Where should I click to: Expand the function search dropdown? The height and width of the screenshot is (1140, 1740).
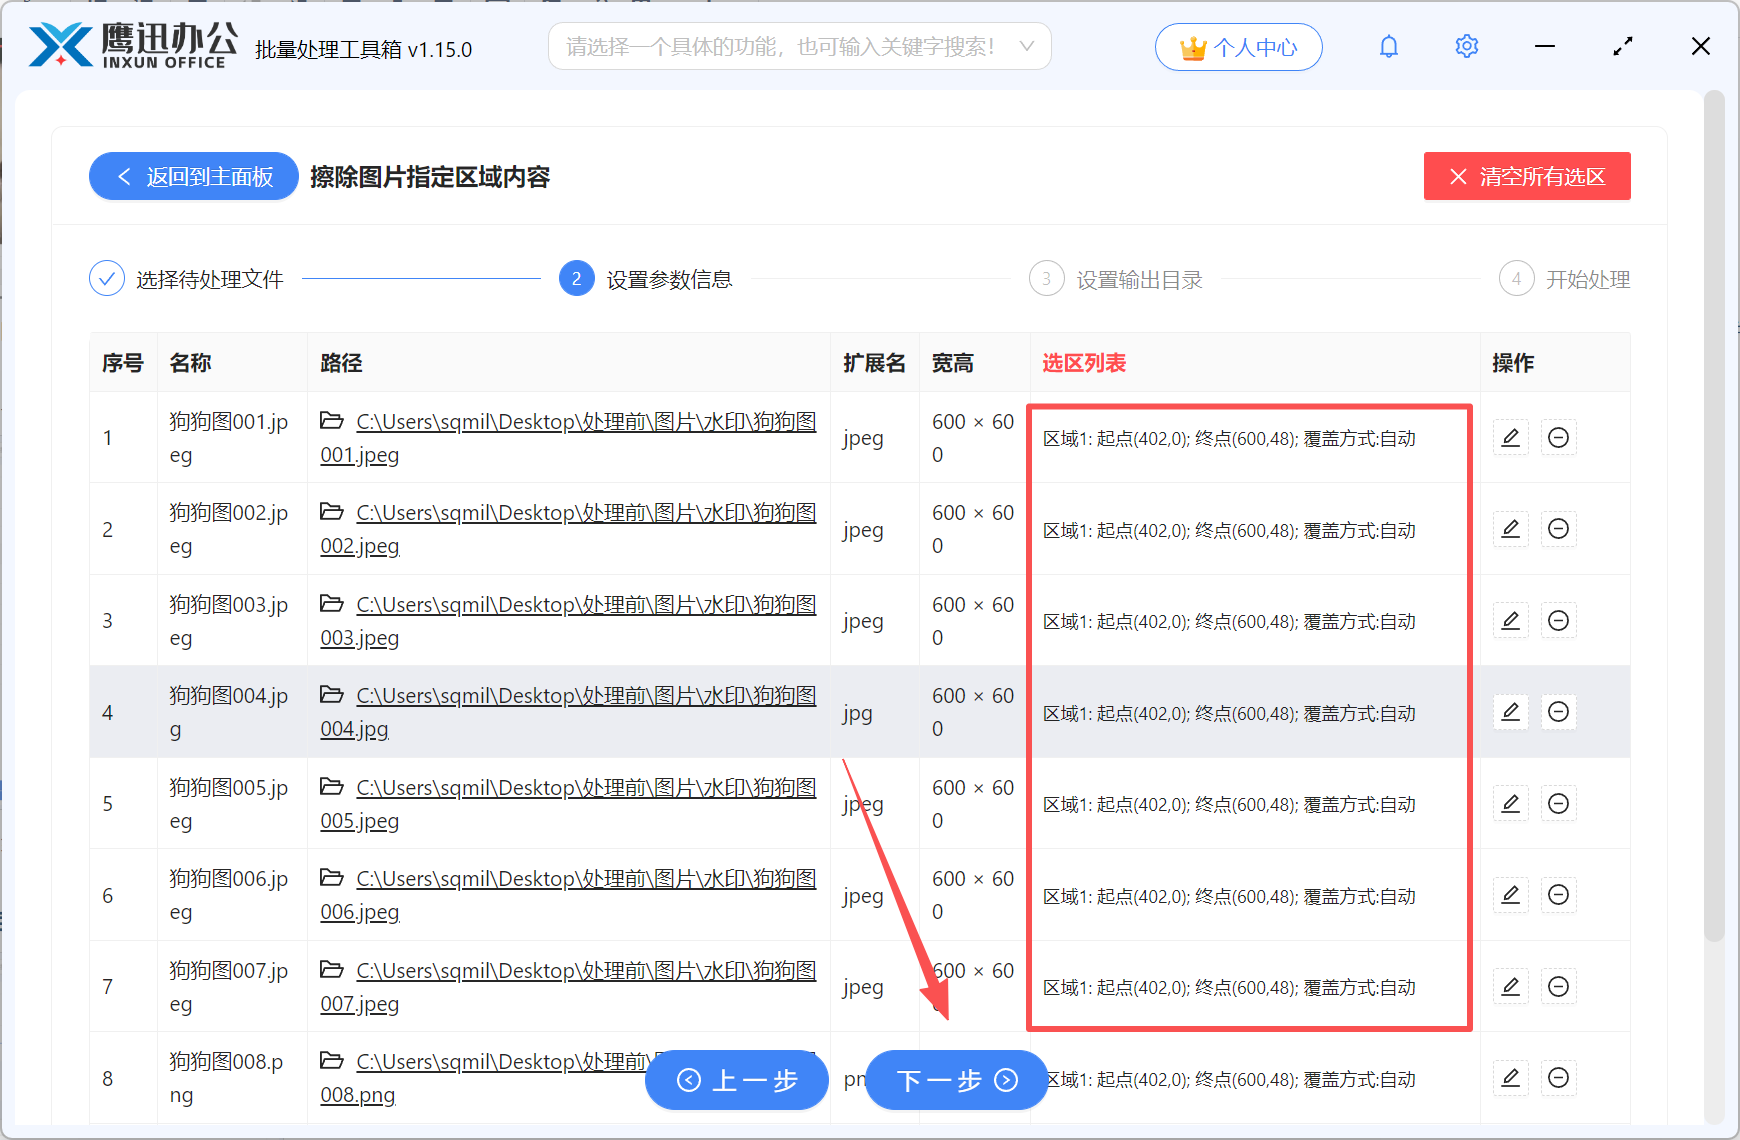point(1026,46)
